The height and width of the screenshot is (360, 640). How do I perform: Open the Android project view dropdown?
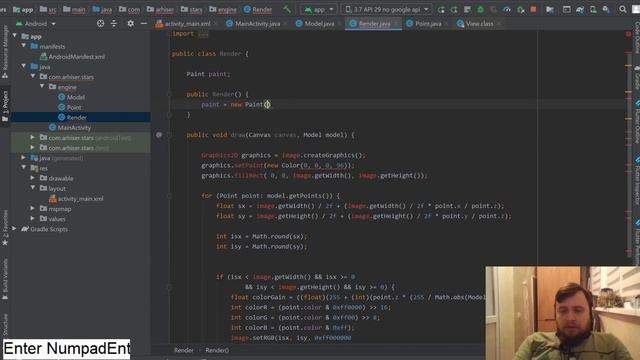tap(36, 24)
